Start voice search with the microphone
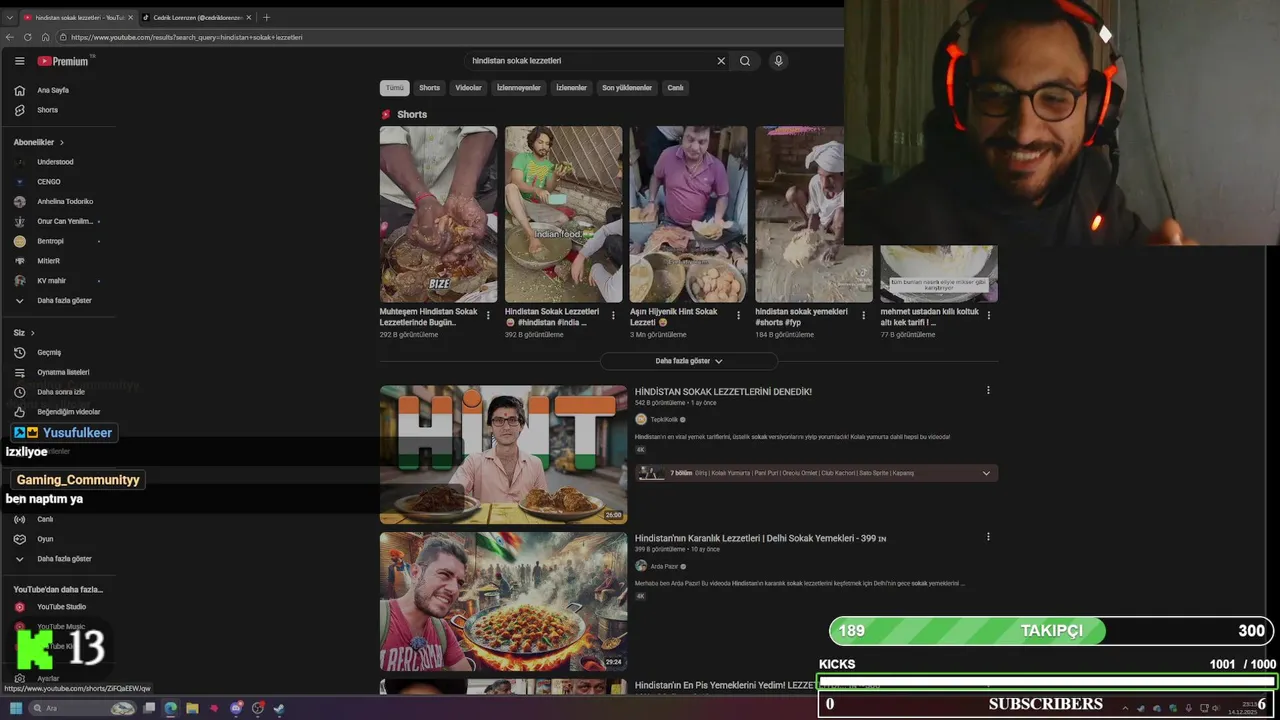1280x720 pixels. (779, 61)
